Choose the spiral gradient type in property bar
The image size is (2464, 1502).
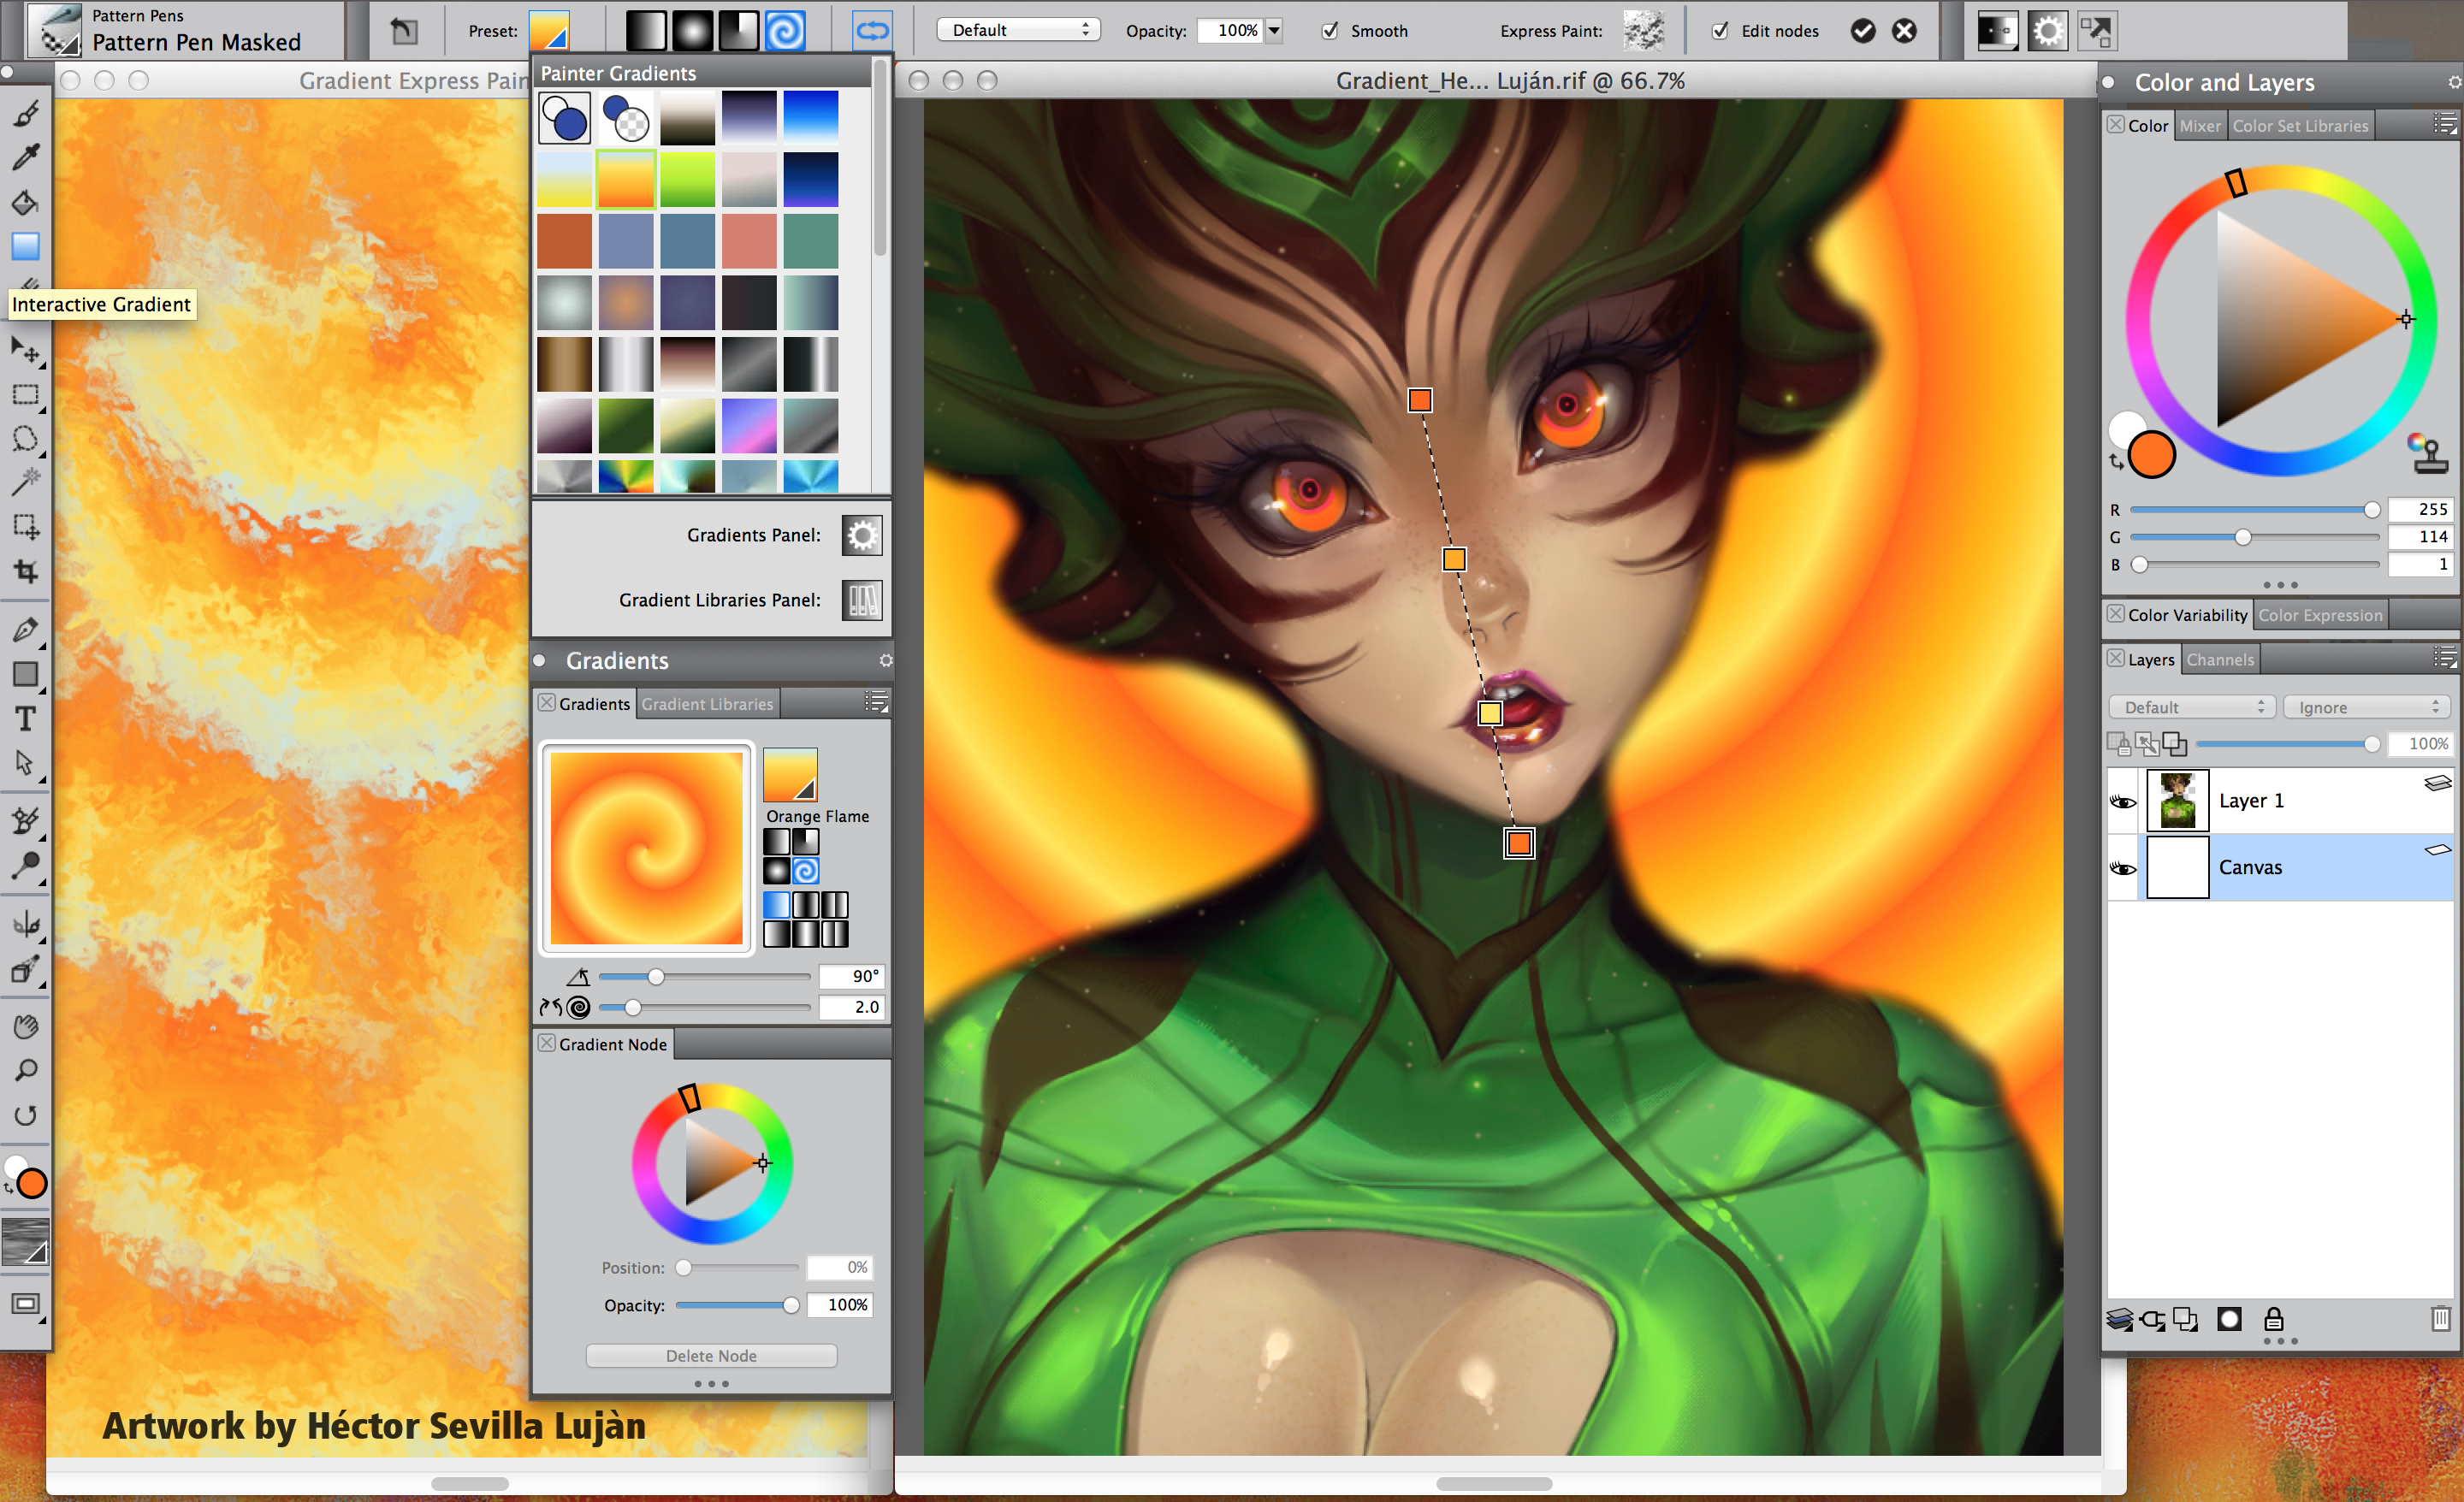click(x=785, y=31)
